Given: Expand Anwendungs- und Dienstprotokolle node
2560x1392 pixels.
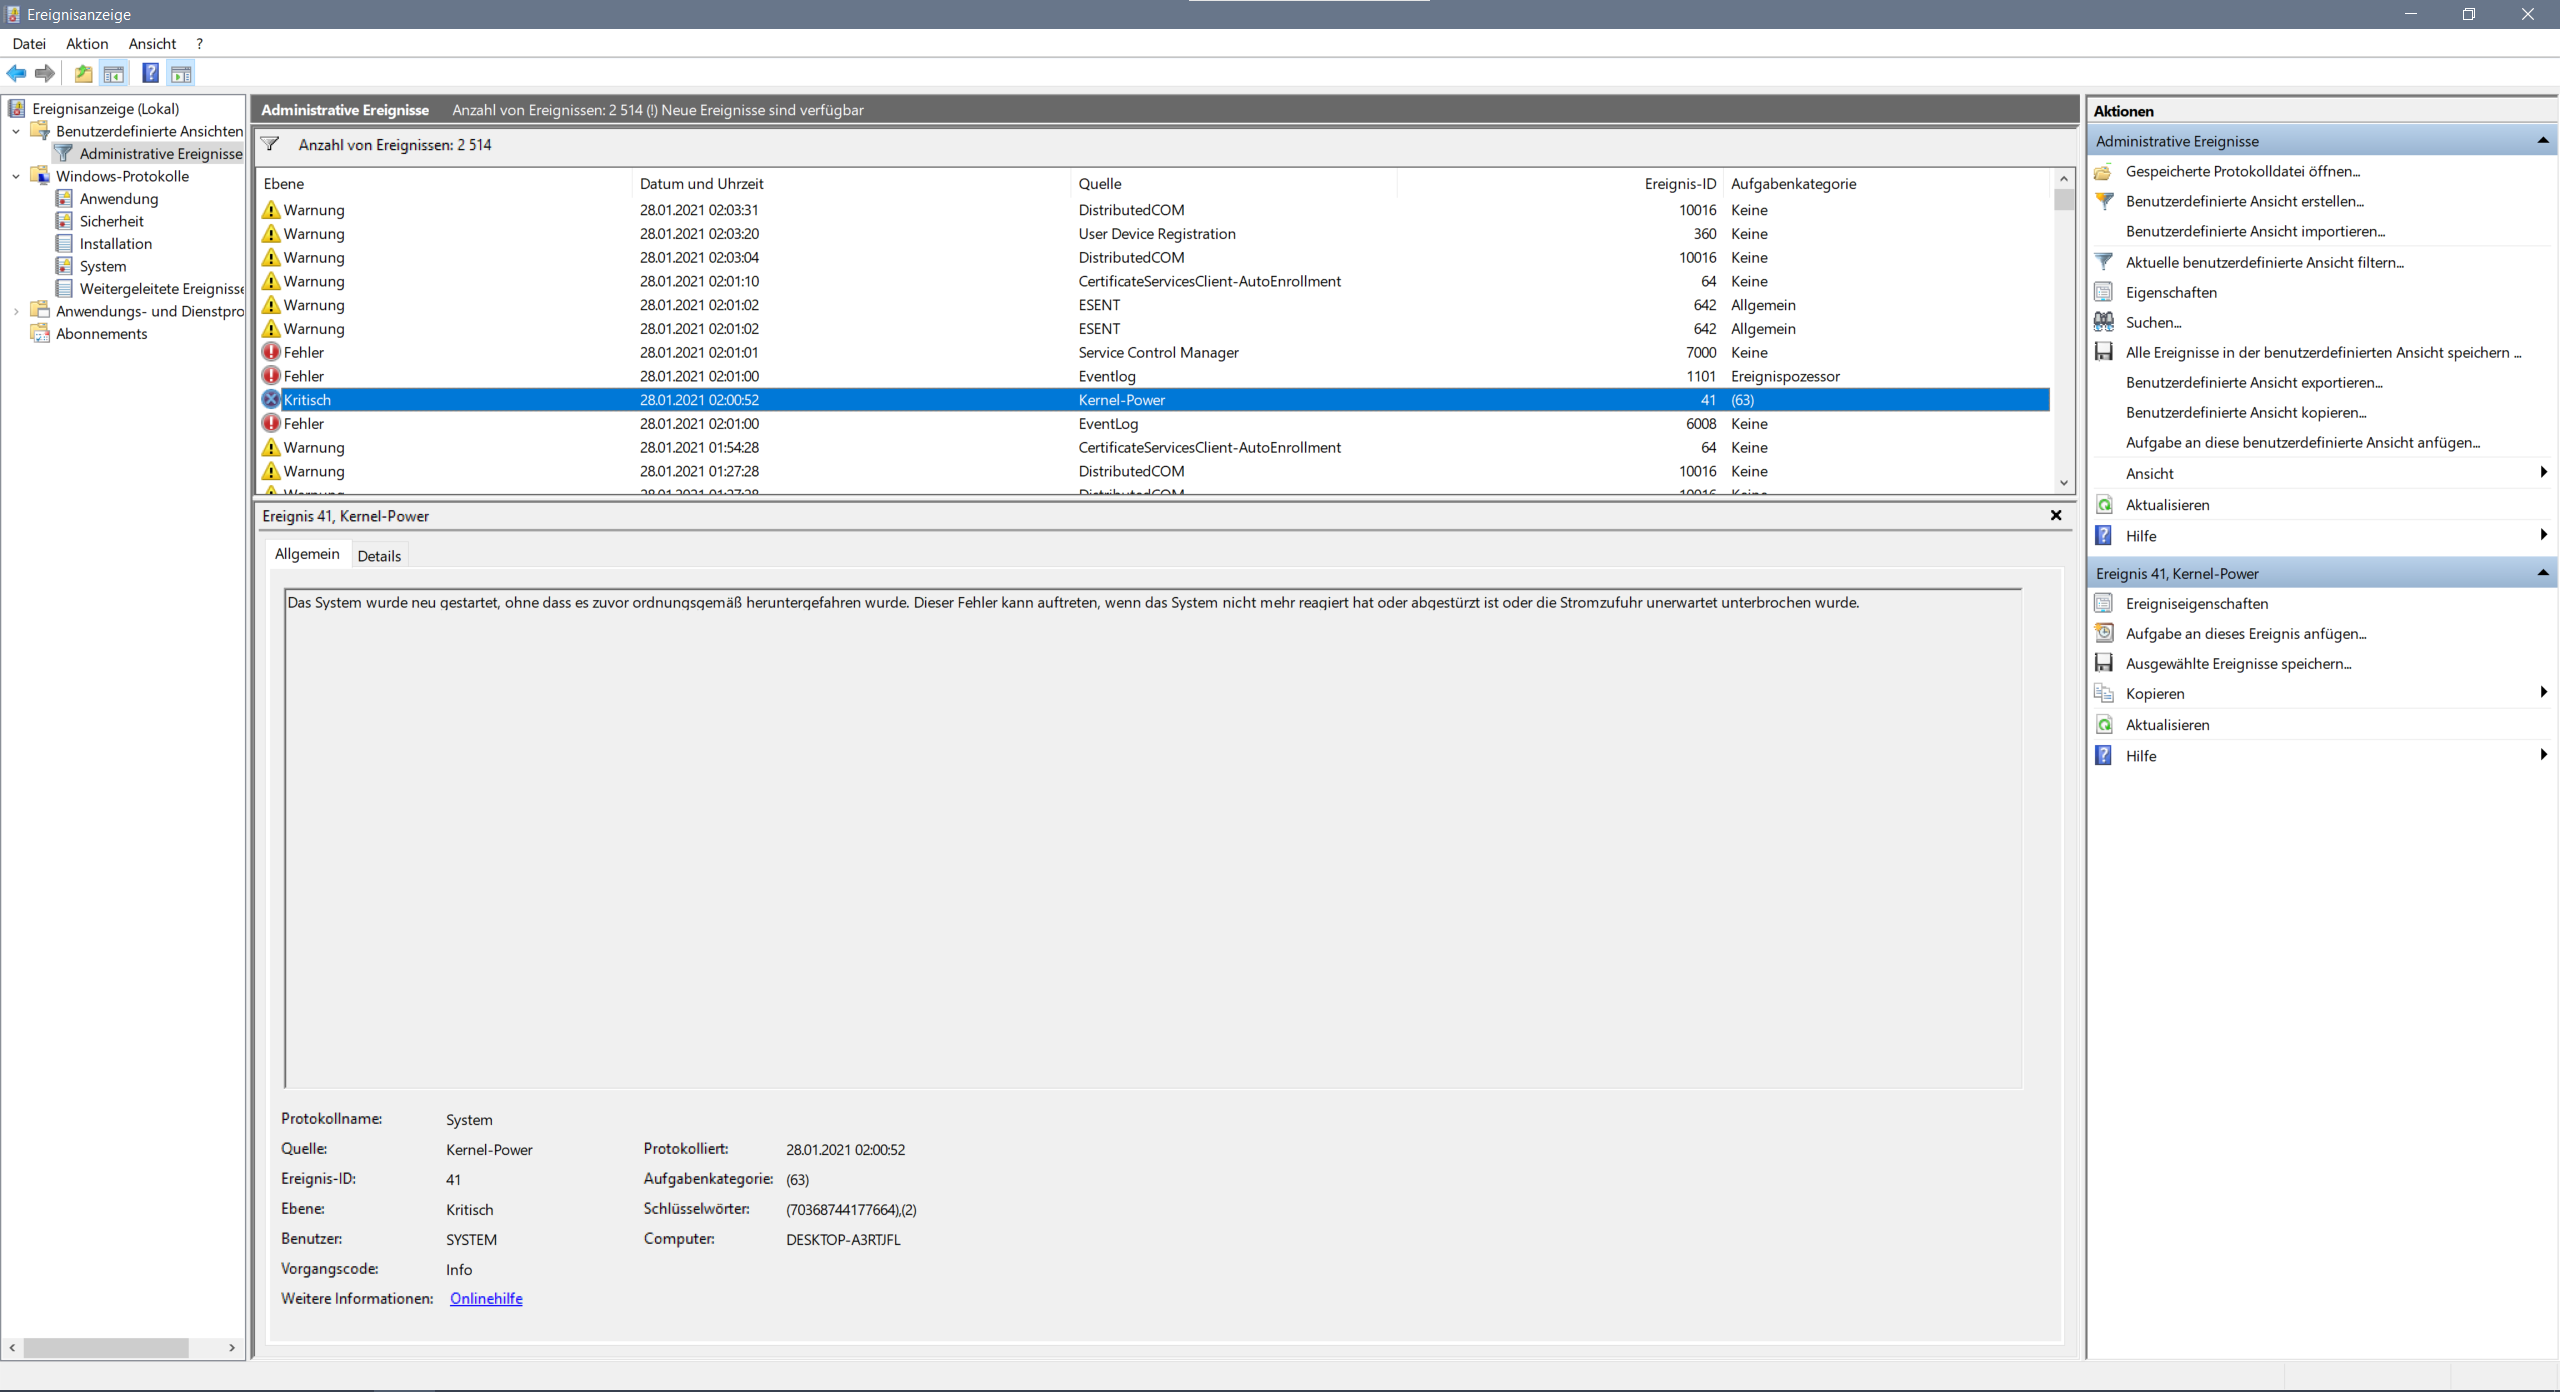Looking at the screenshot, I should click(16, 311).
